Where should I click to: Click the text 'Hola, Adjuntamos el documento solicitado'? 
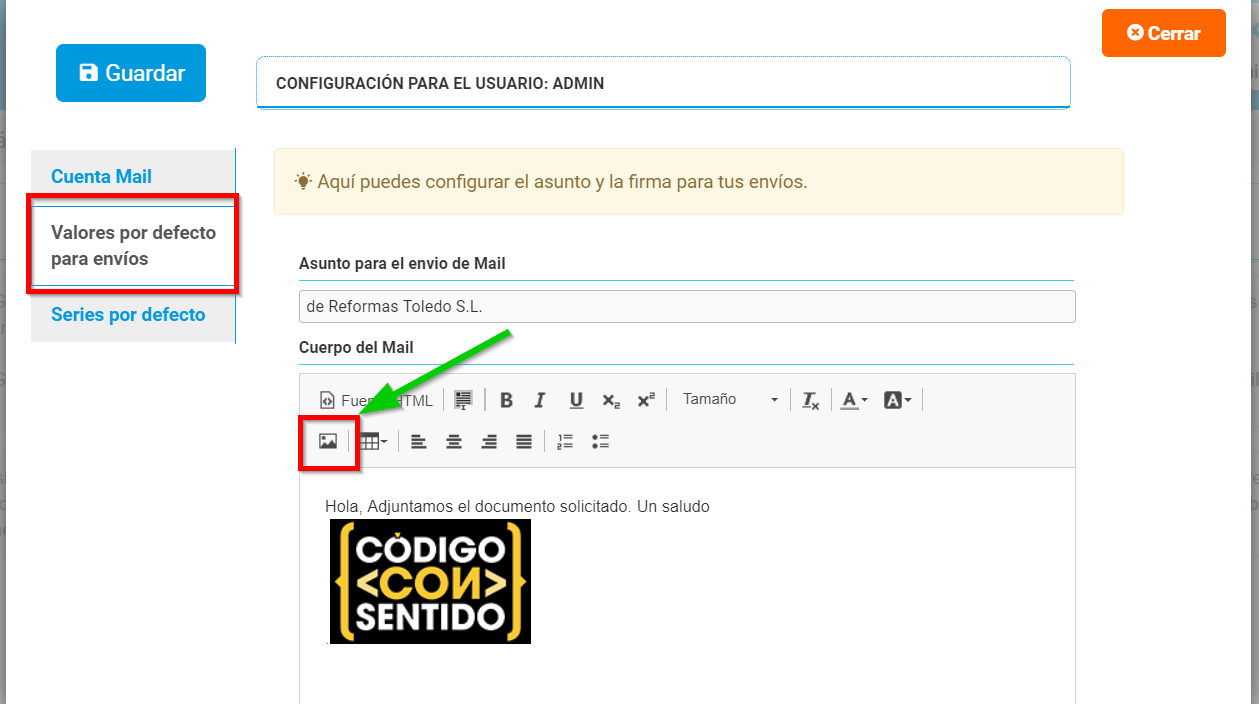477,506
